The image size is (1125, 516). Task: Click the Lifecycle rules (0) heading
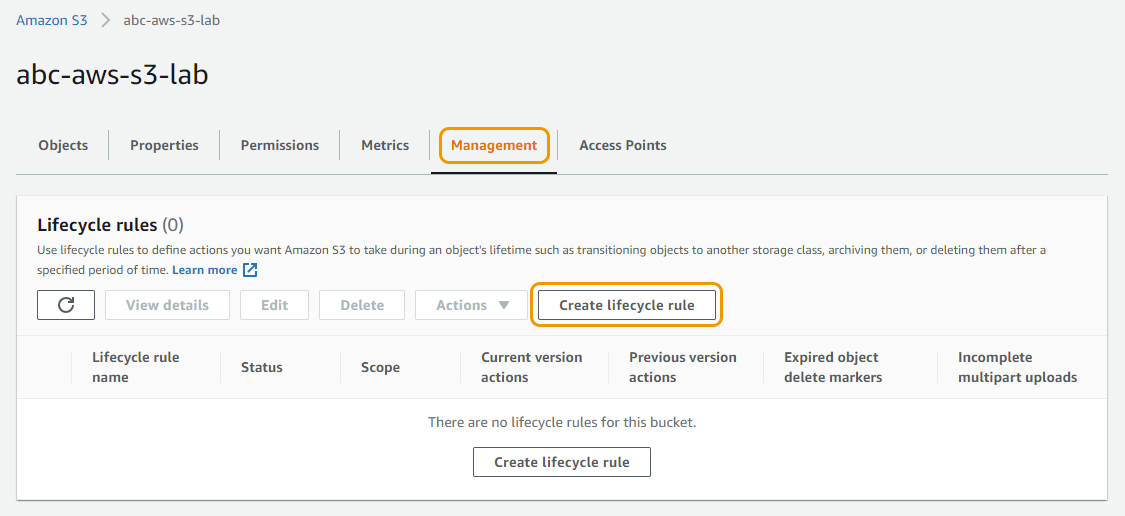110,225
